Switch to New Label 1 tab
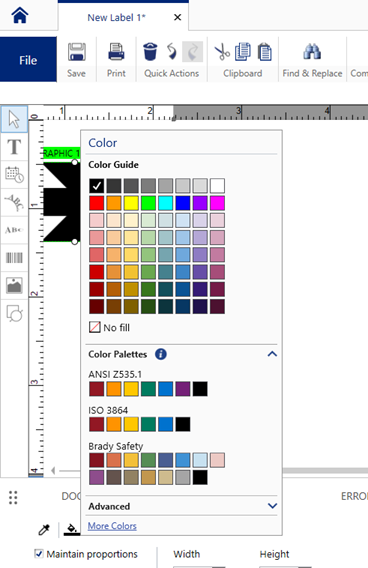368x568 pixels. (117, 17)
